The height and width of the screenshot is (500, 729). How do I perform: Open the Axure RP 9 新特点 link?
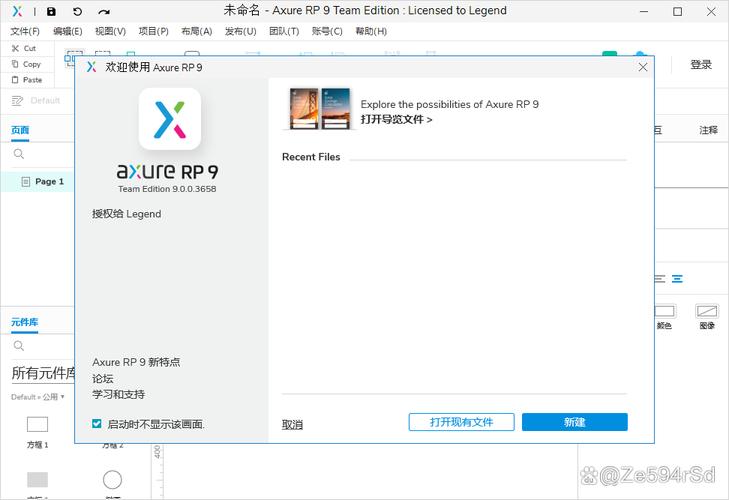[x=136, y=362]
